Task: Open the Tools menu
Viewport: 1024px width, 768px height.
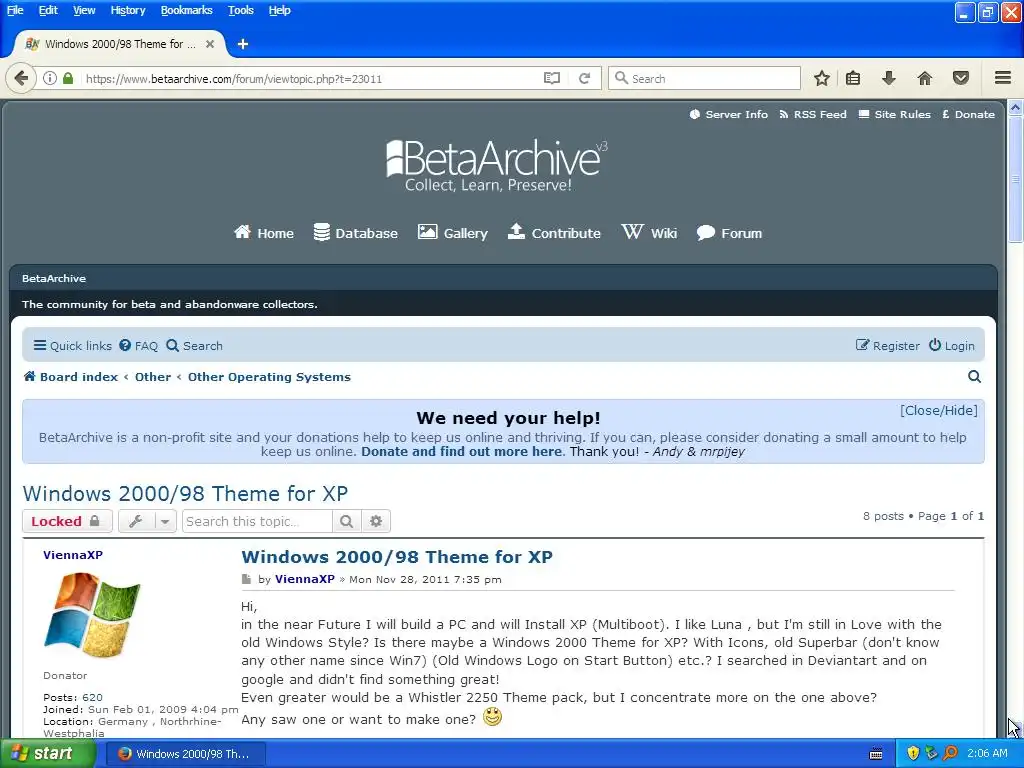Action: coord(240,10)
